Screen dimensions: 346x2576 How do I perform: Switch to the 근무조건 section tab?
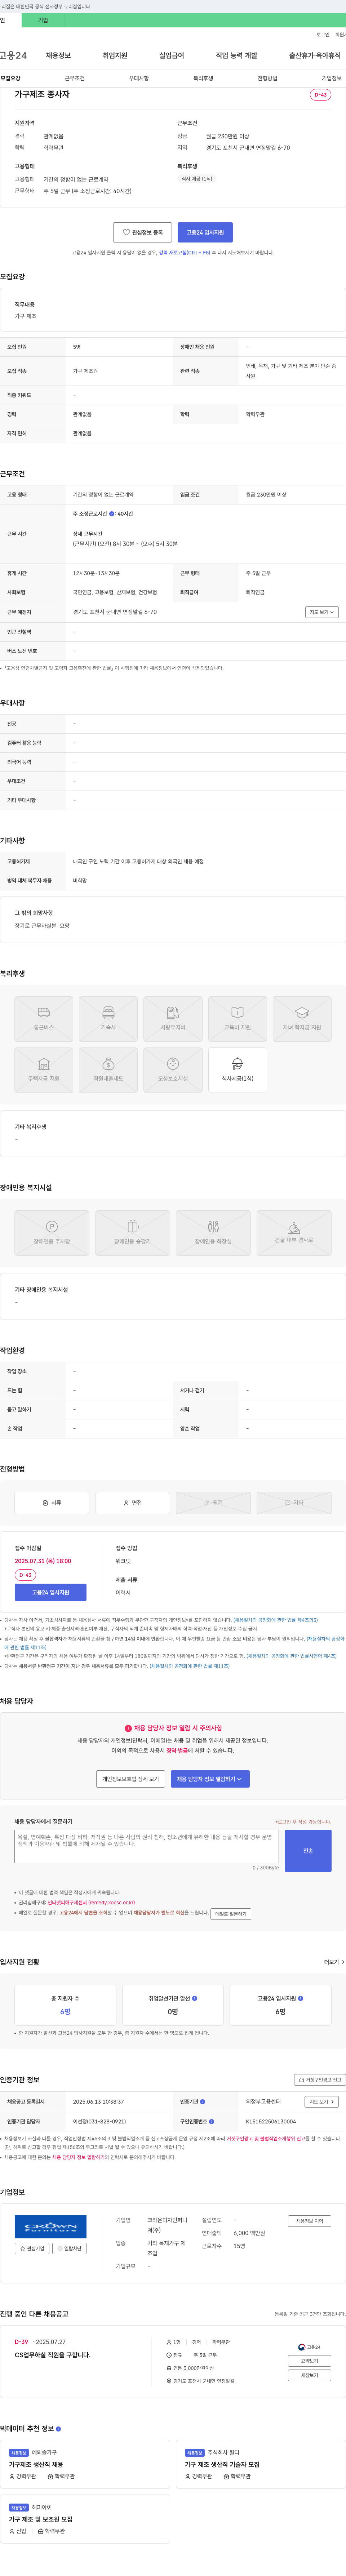[x=75, y=78]
